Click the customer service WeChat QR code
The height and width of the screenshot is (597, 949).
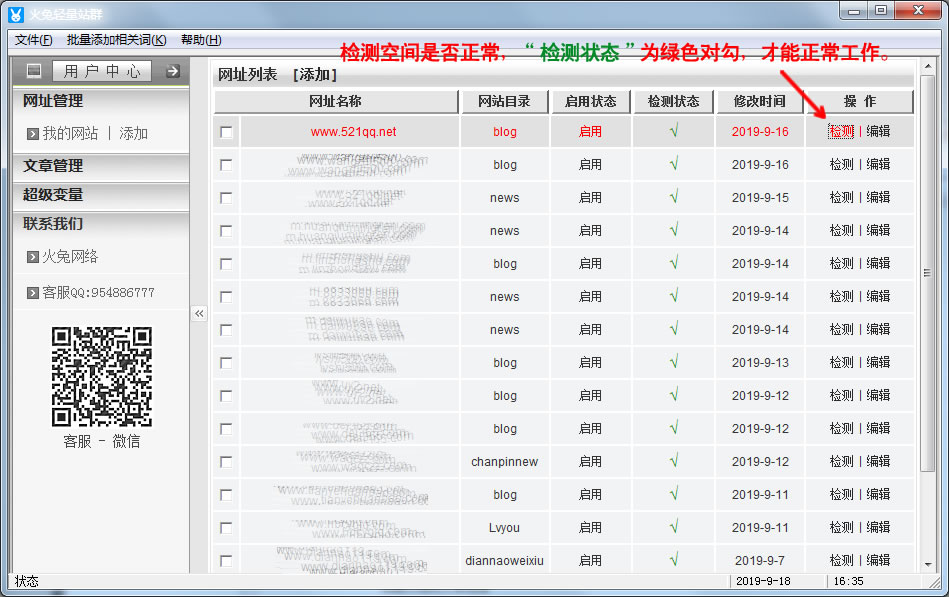(x=101, y=377)
